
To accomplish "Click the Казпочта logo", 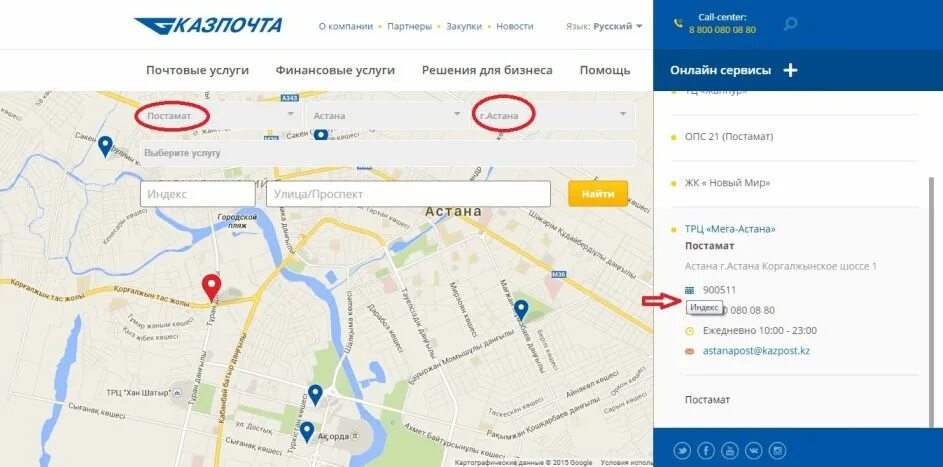I will click(x=208, y=25).
